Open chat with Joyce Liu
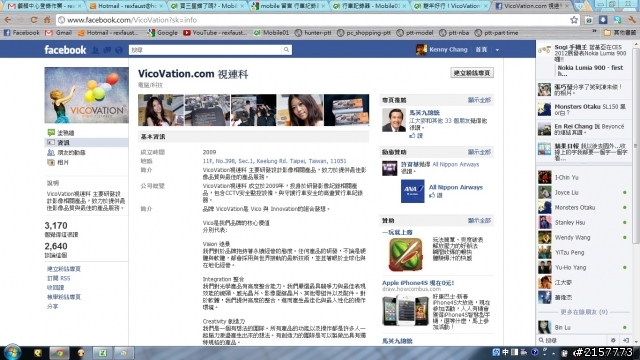Viewport: 640px width, 360px height. pyautogui.click(x=584, y=193)
